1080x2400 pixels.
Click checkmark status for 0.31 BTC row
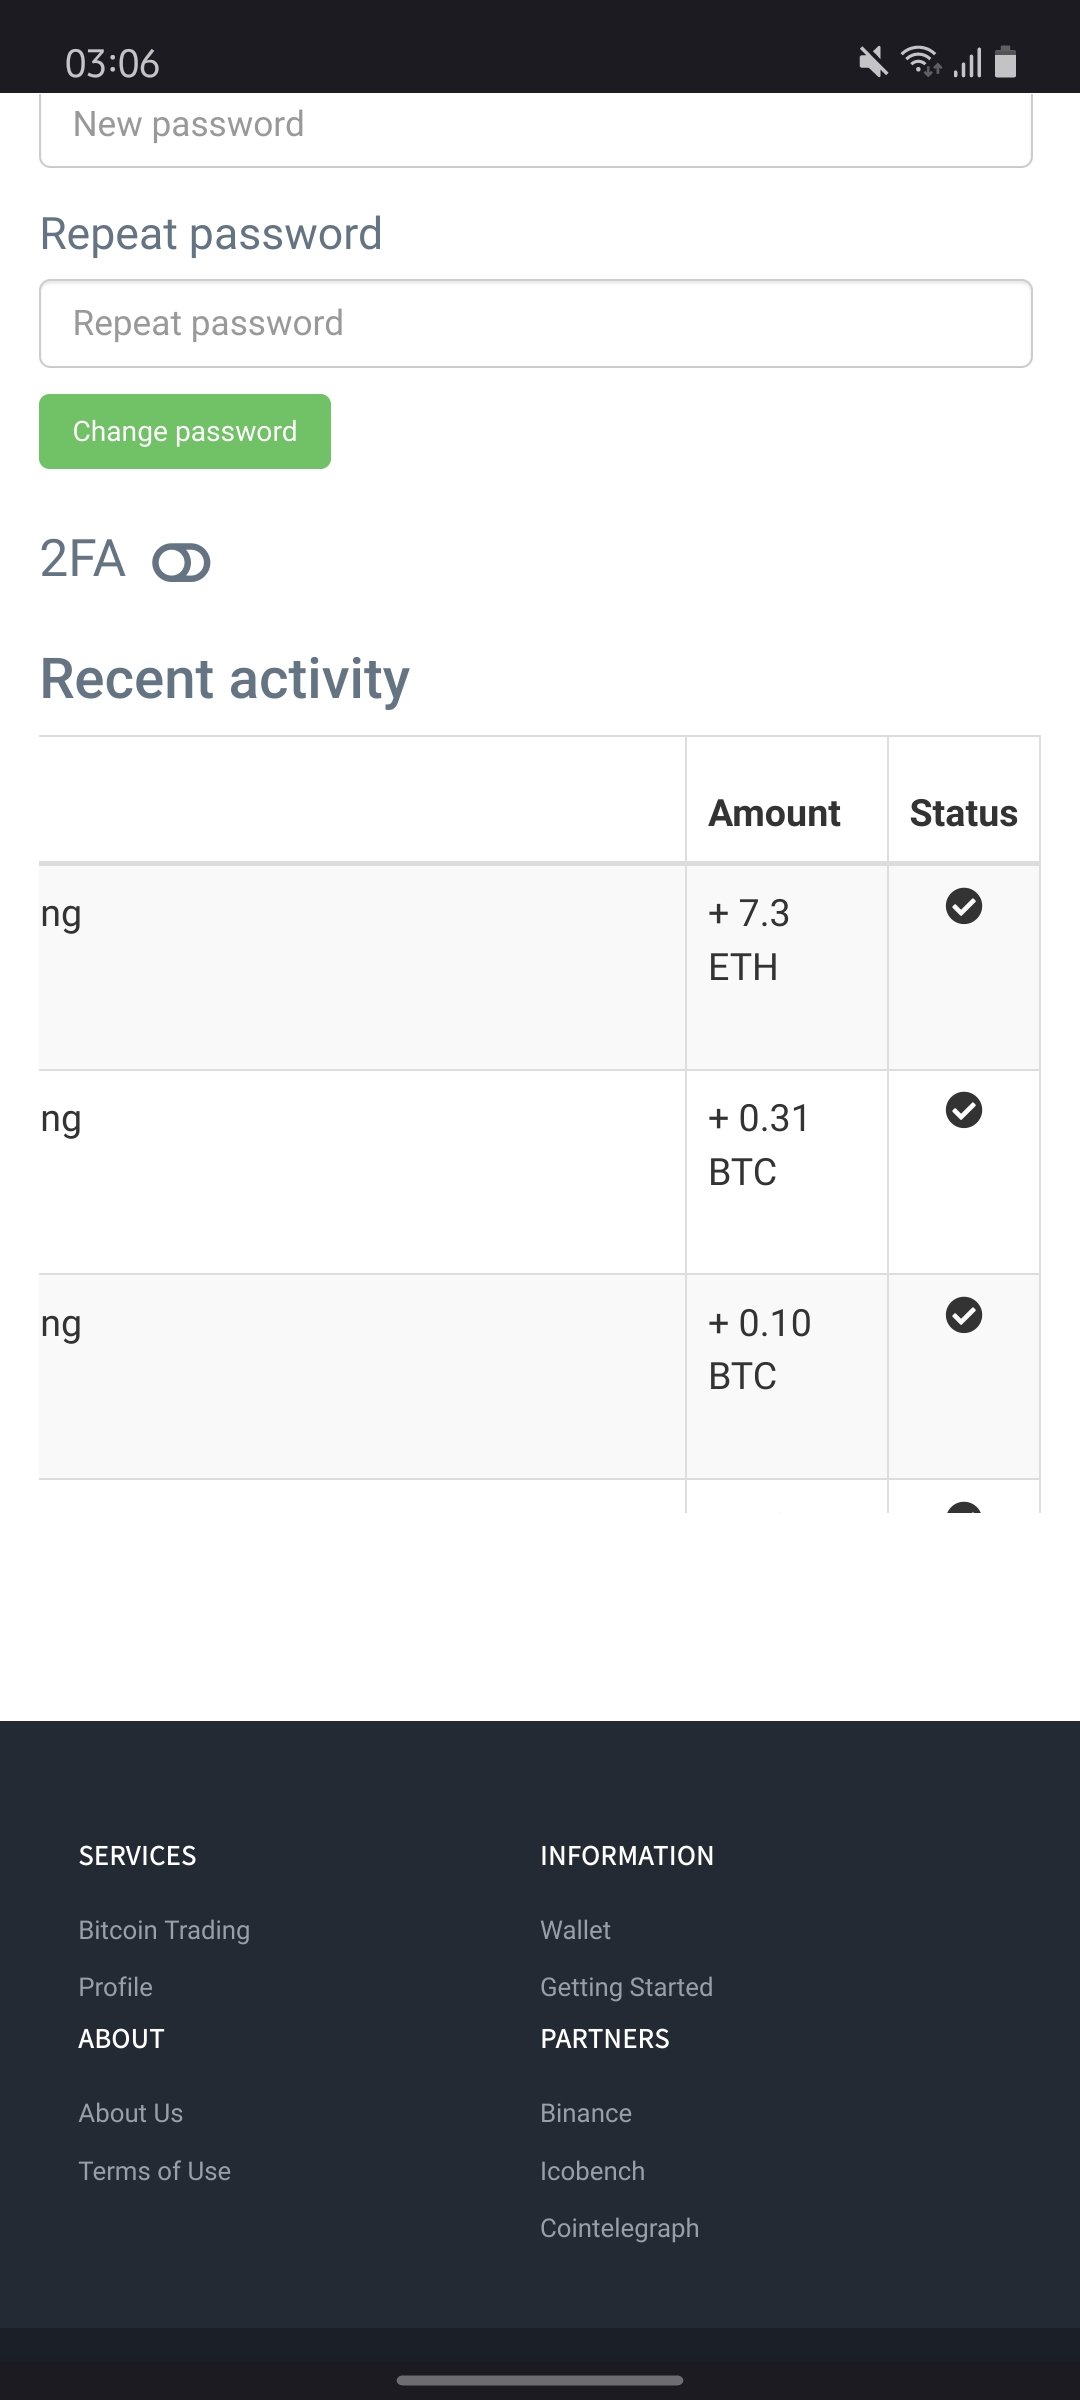[x=964, y=1111]
